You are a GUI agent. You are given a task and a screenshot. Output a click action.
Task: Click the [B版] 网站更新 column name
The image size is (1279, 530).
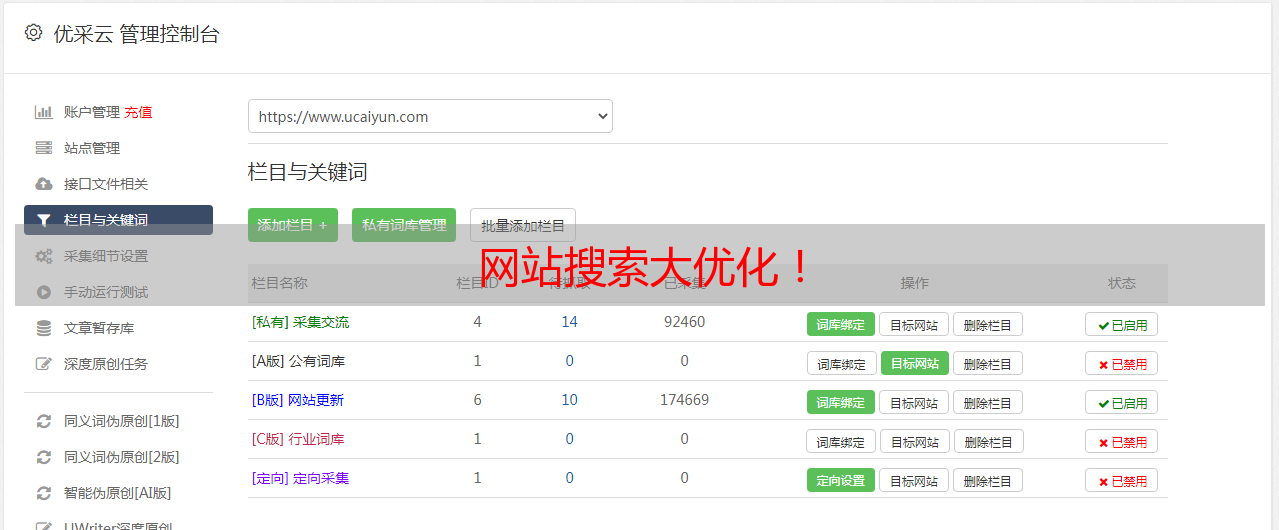(298, 400)
